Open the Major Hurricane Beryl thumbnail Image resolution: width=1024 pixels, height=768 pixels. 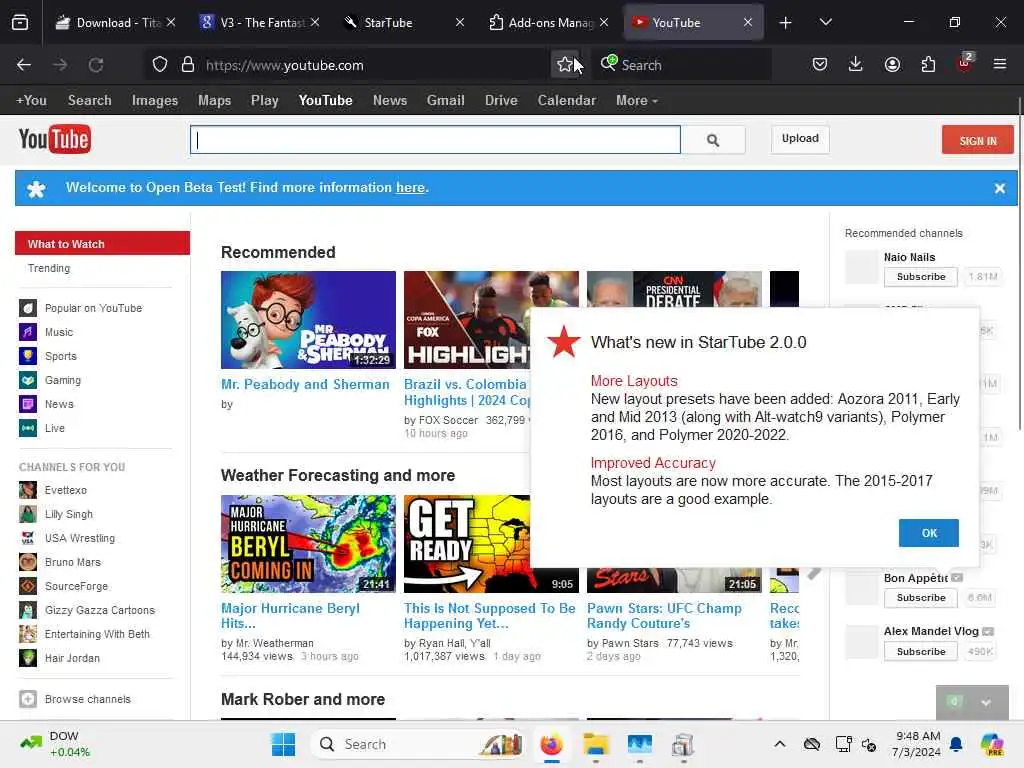[x=308, y=544]
